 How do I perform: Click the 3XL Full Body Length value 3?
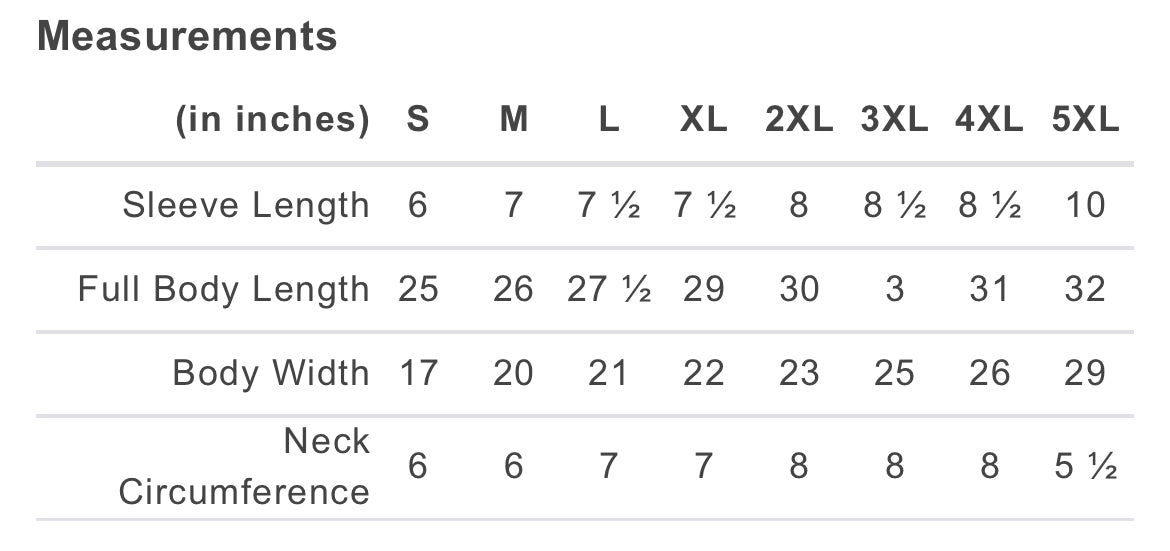pyautogui.click(x=894, y=289)
